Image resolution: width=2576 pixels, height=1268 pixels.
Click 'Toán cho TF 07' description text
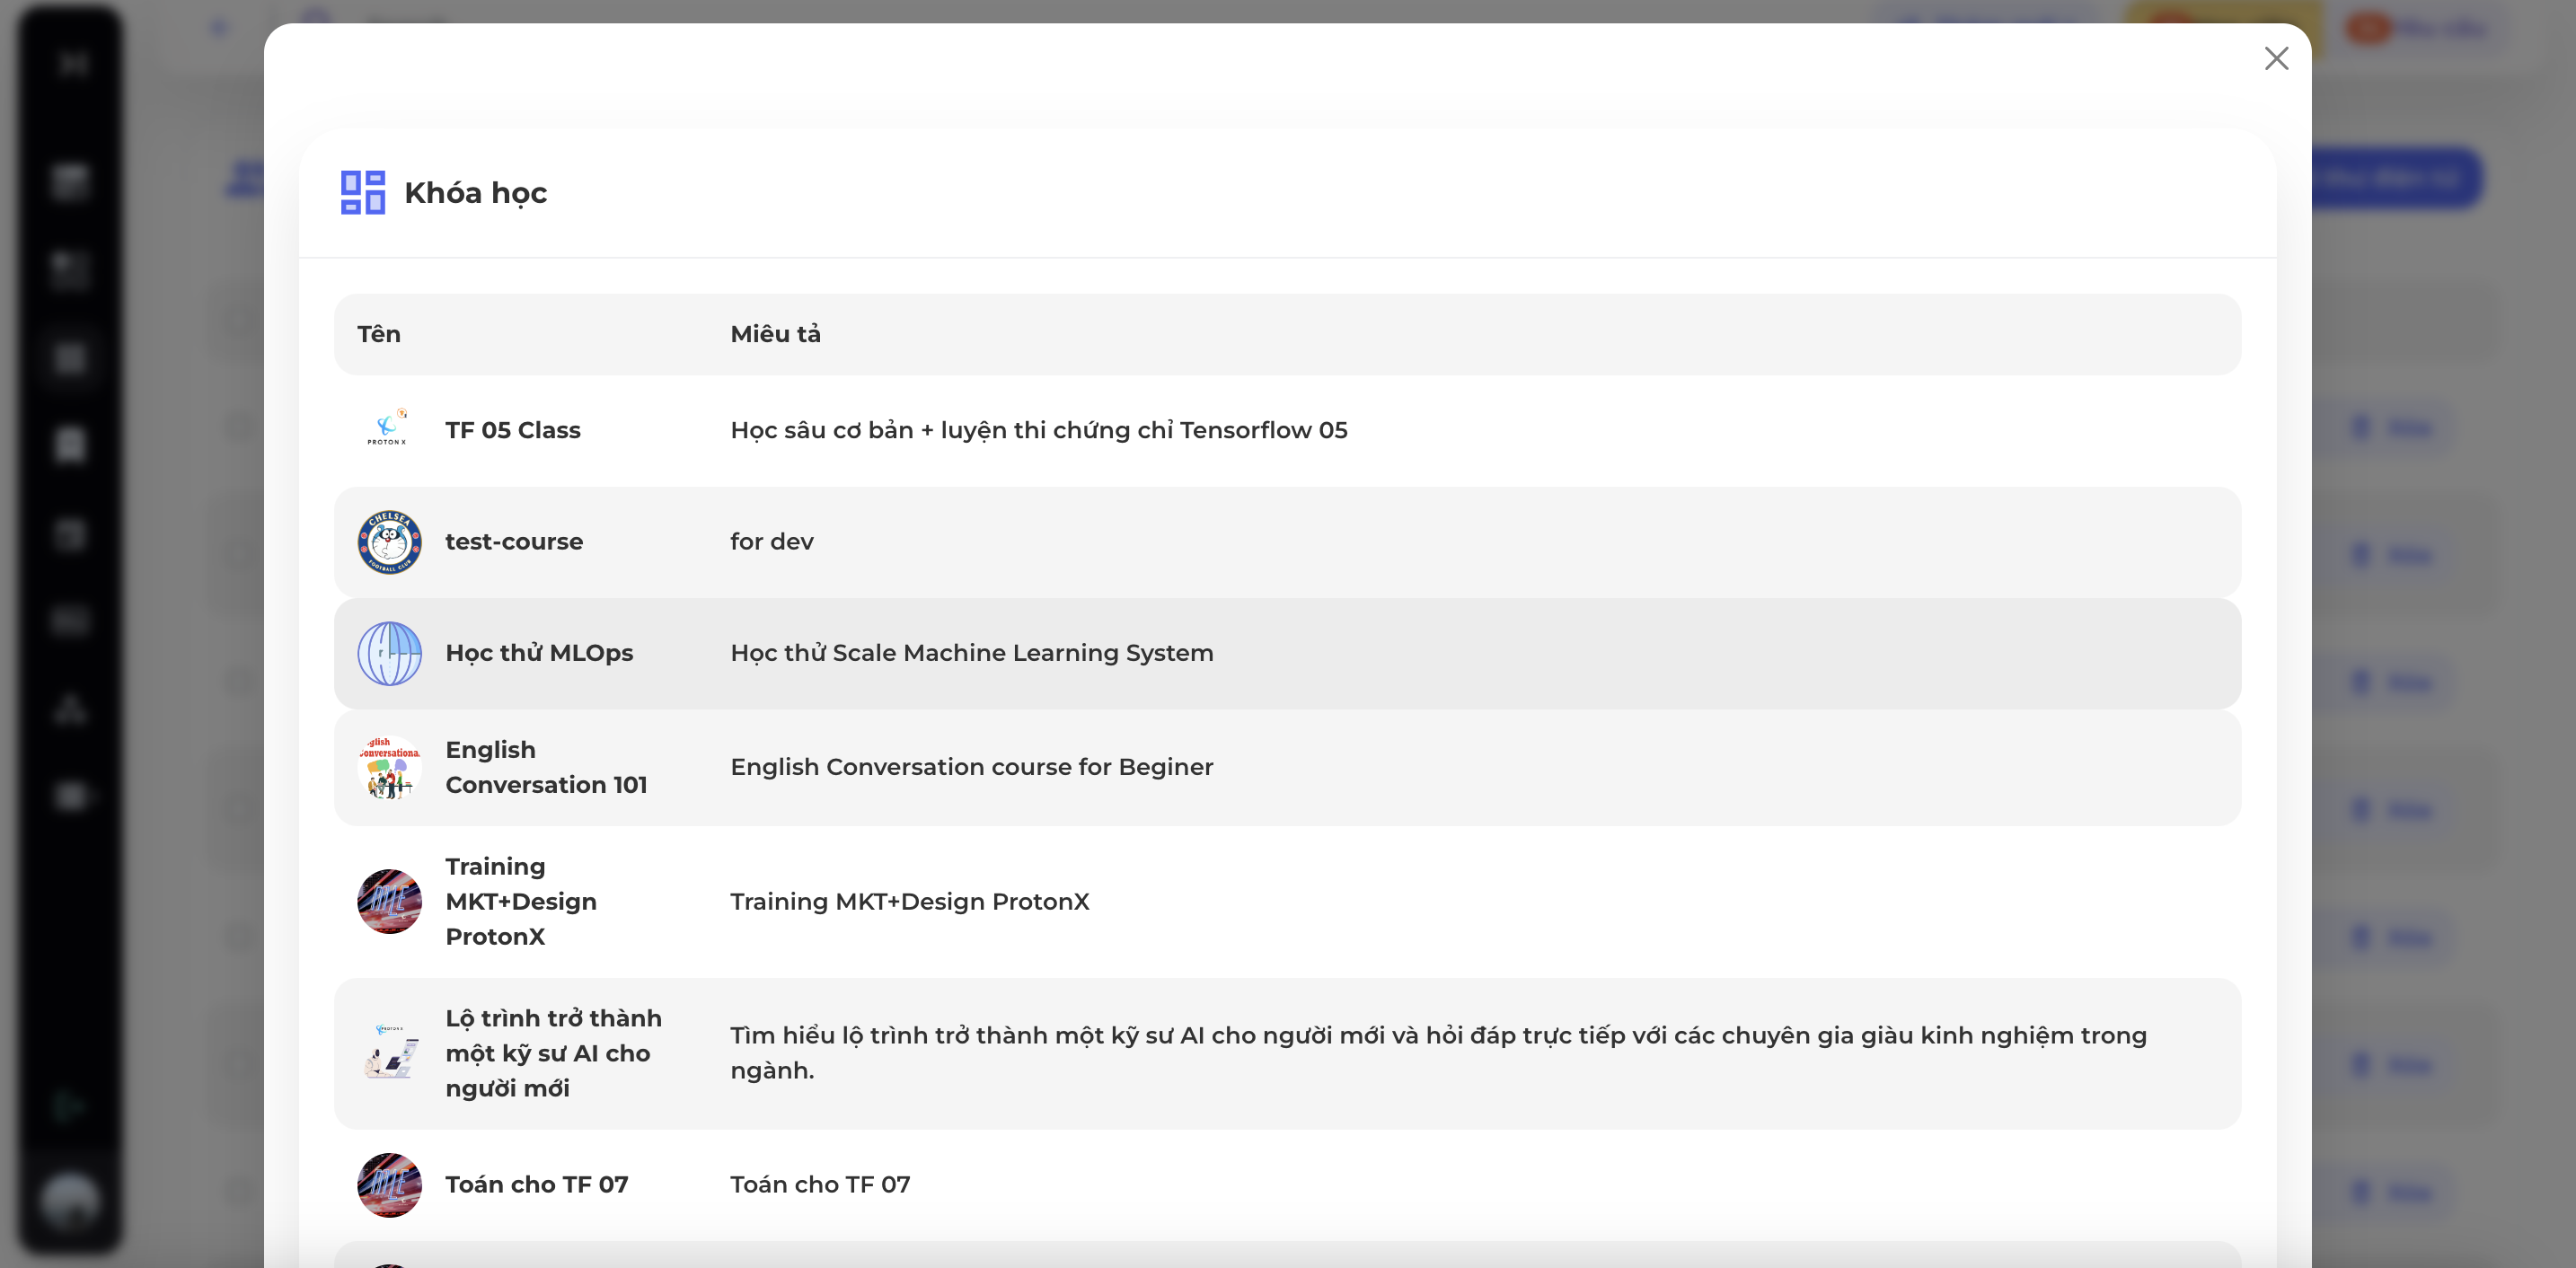click(820, 1184)
